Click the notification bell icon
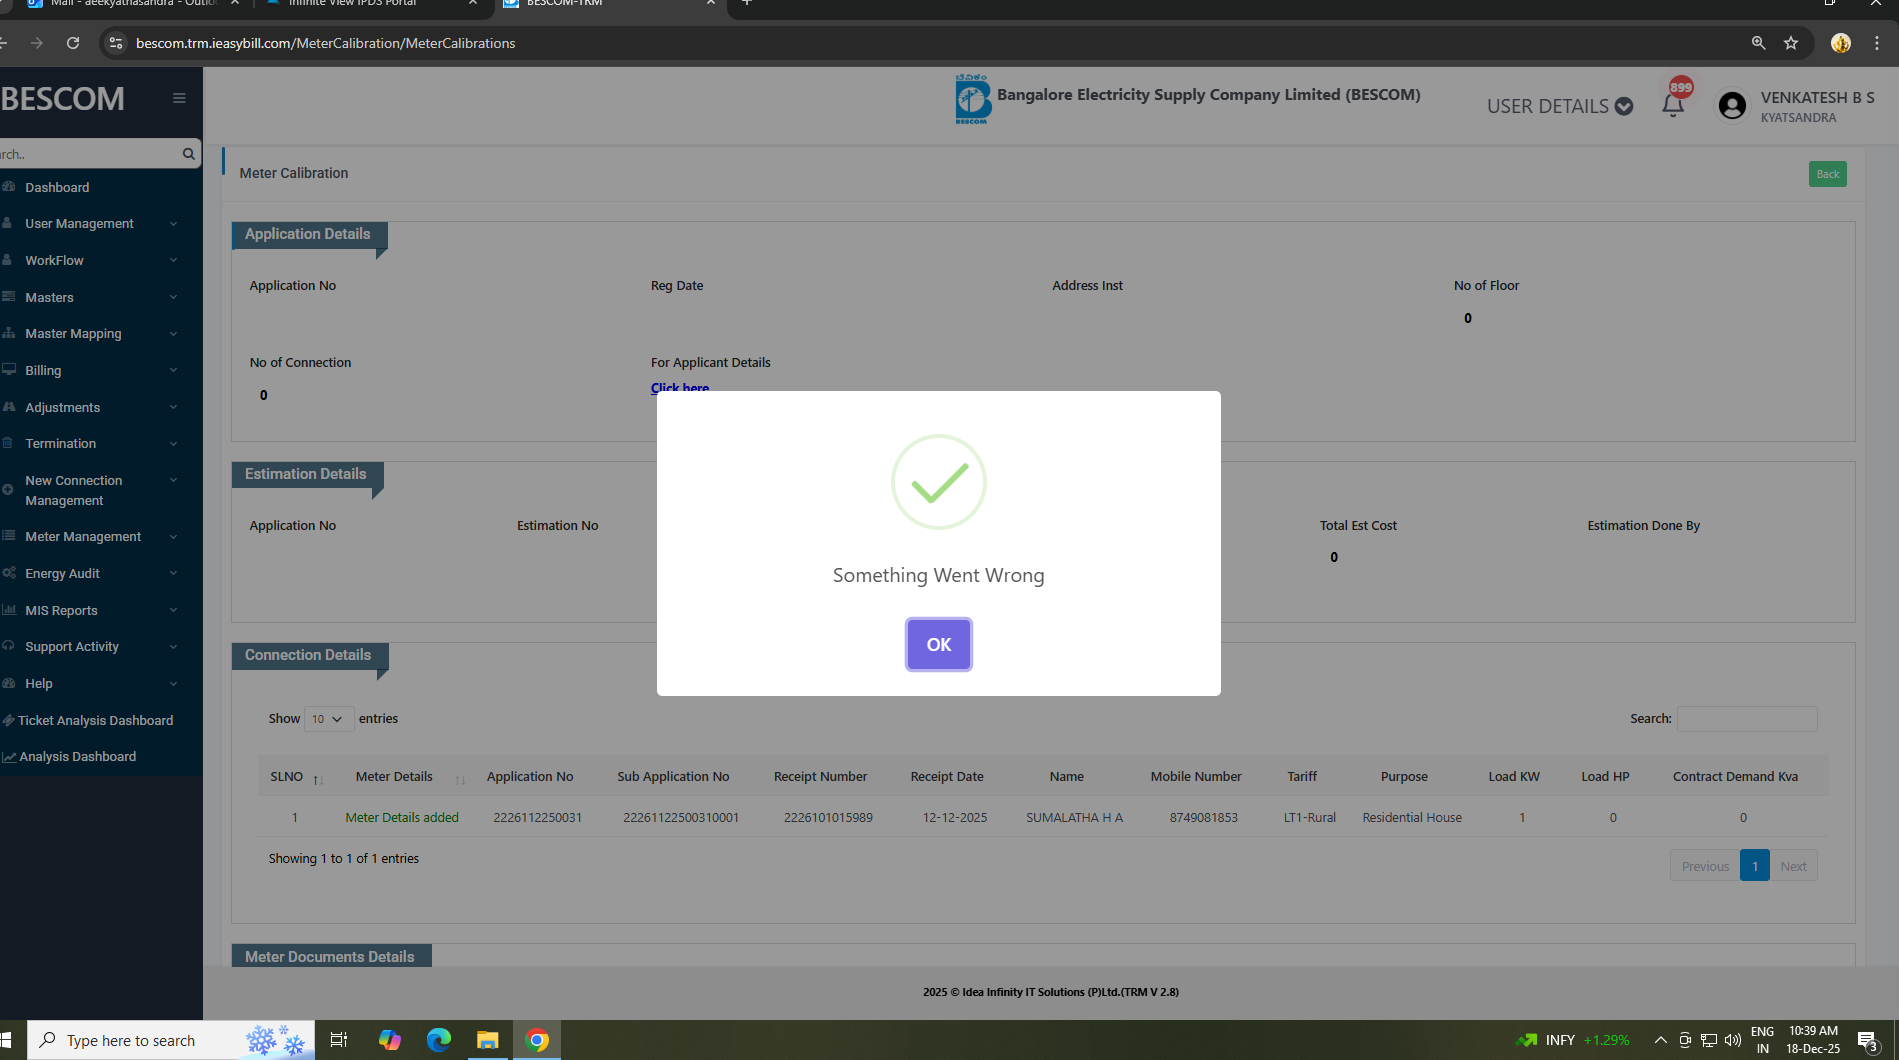The width and height of the screenshot is (1899, 1060). (x=1673, y=105)
